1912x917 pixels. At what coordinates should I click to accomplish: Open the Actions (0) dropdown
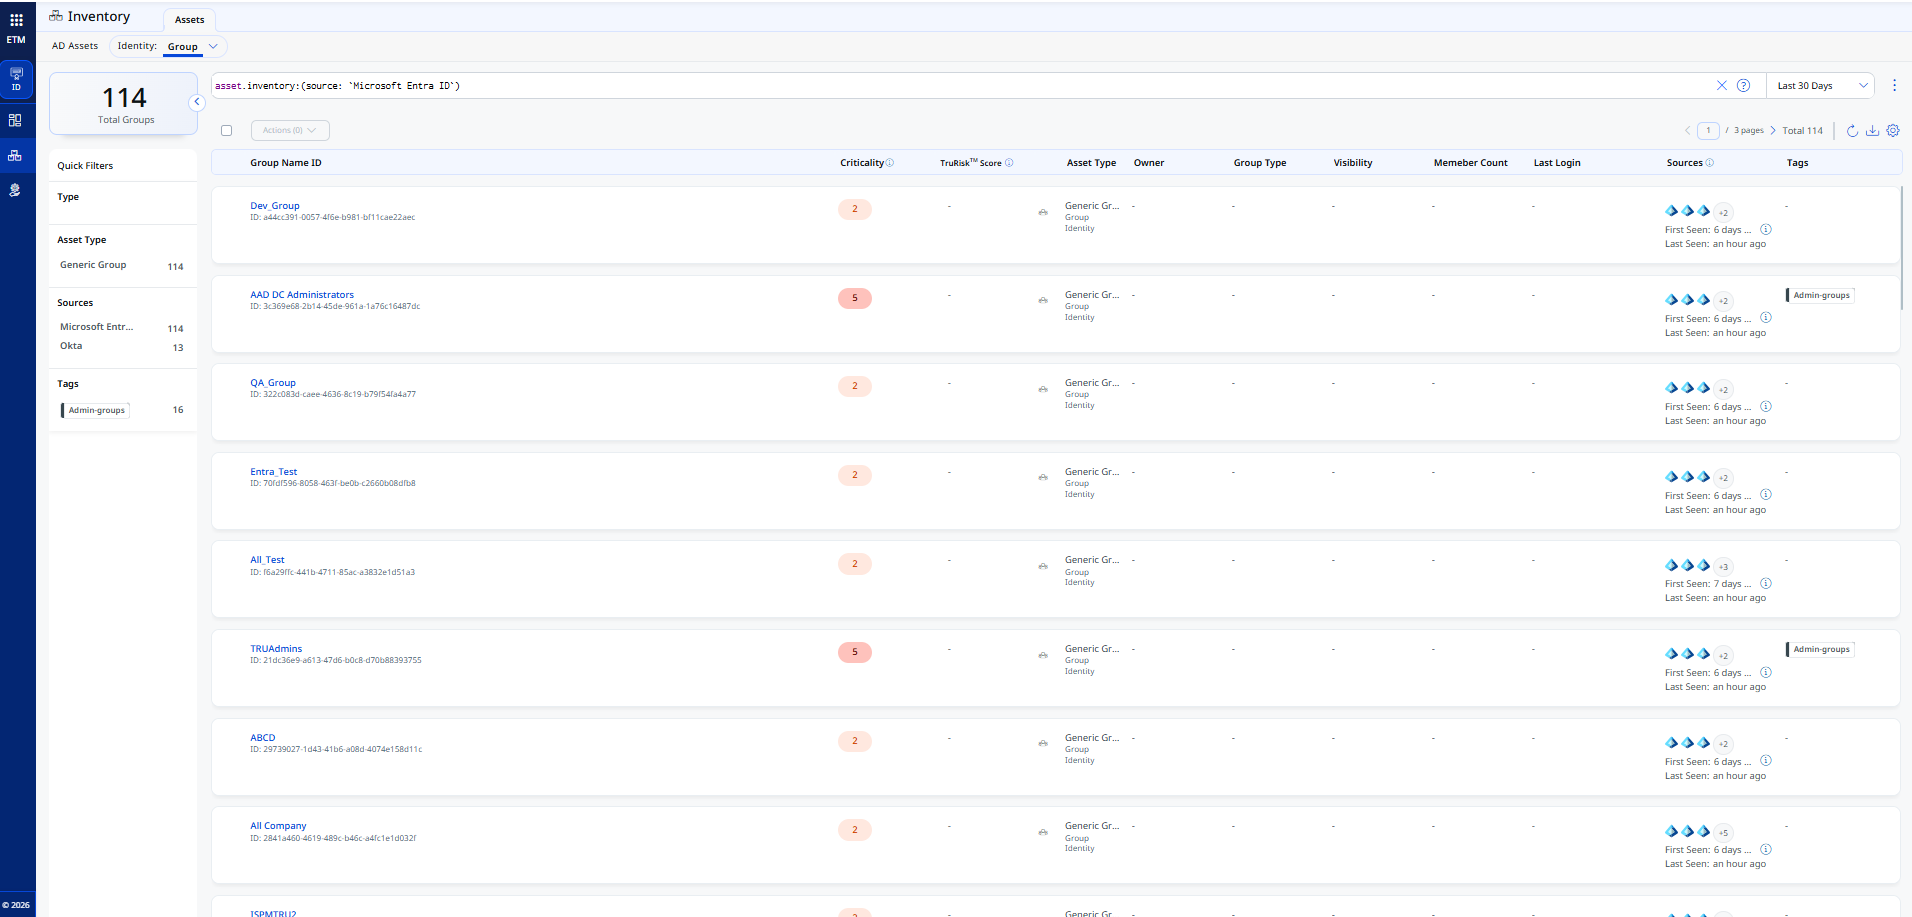[x=290, y=131]
